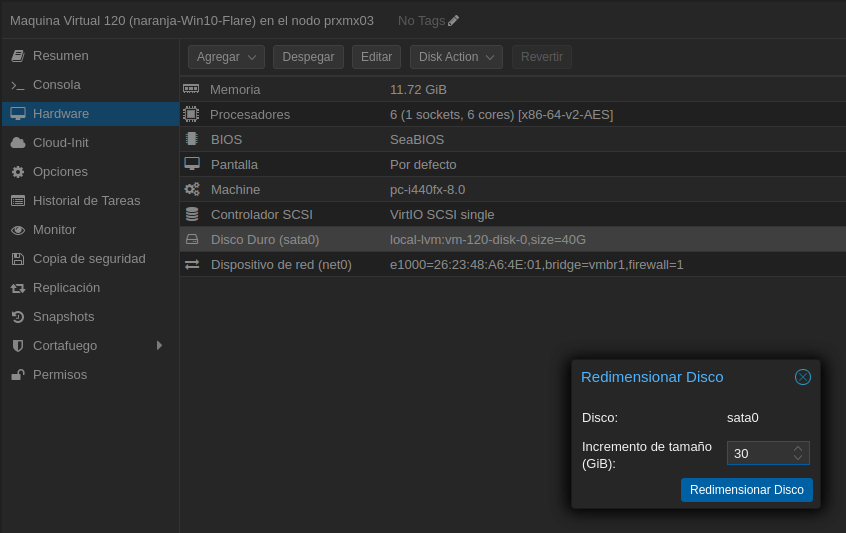Viewport: 846px width, 533px height.
Task: Click the Replicación arrows icon
Action: point(18,288)
